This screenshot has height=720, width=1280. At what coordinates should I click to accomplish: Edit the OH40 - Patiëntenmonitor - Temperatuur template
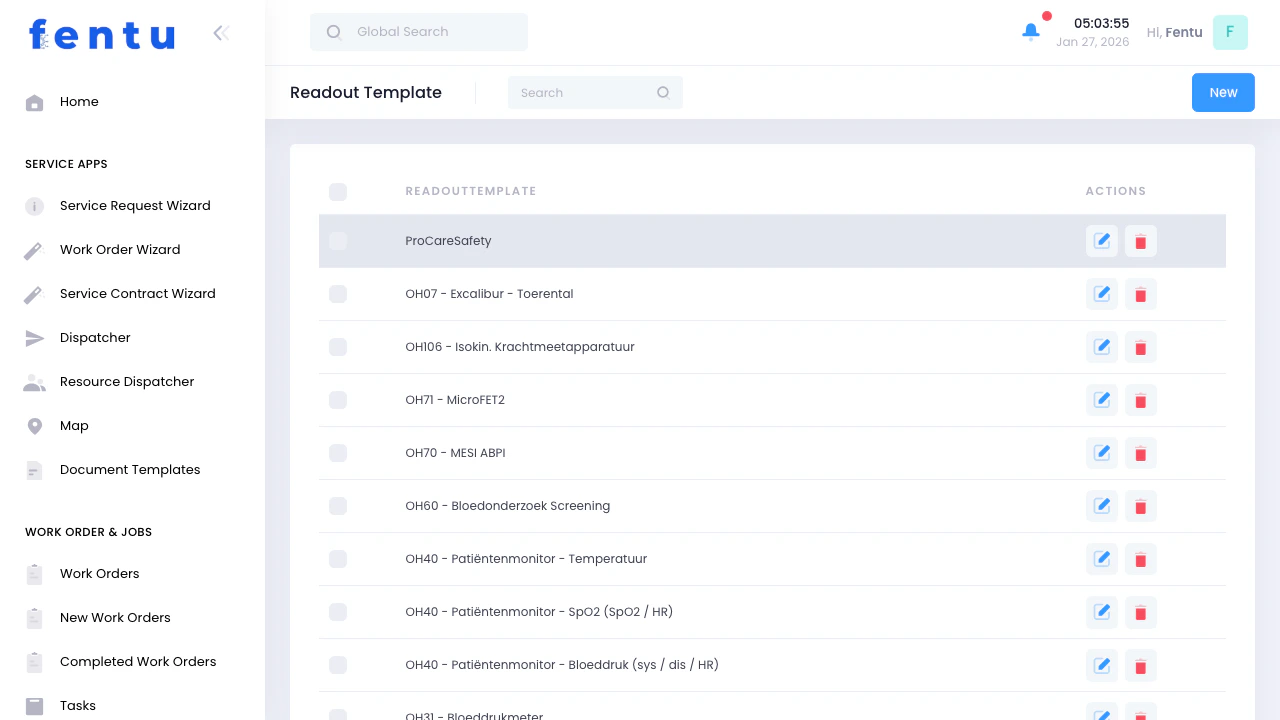[1101, 559]
